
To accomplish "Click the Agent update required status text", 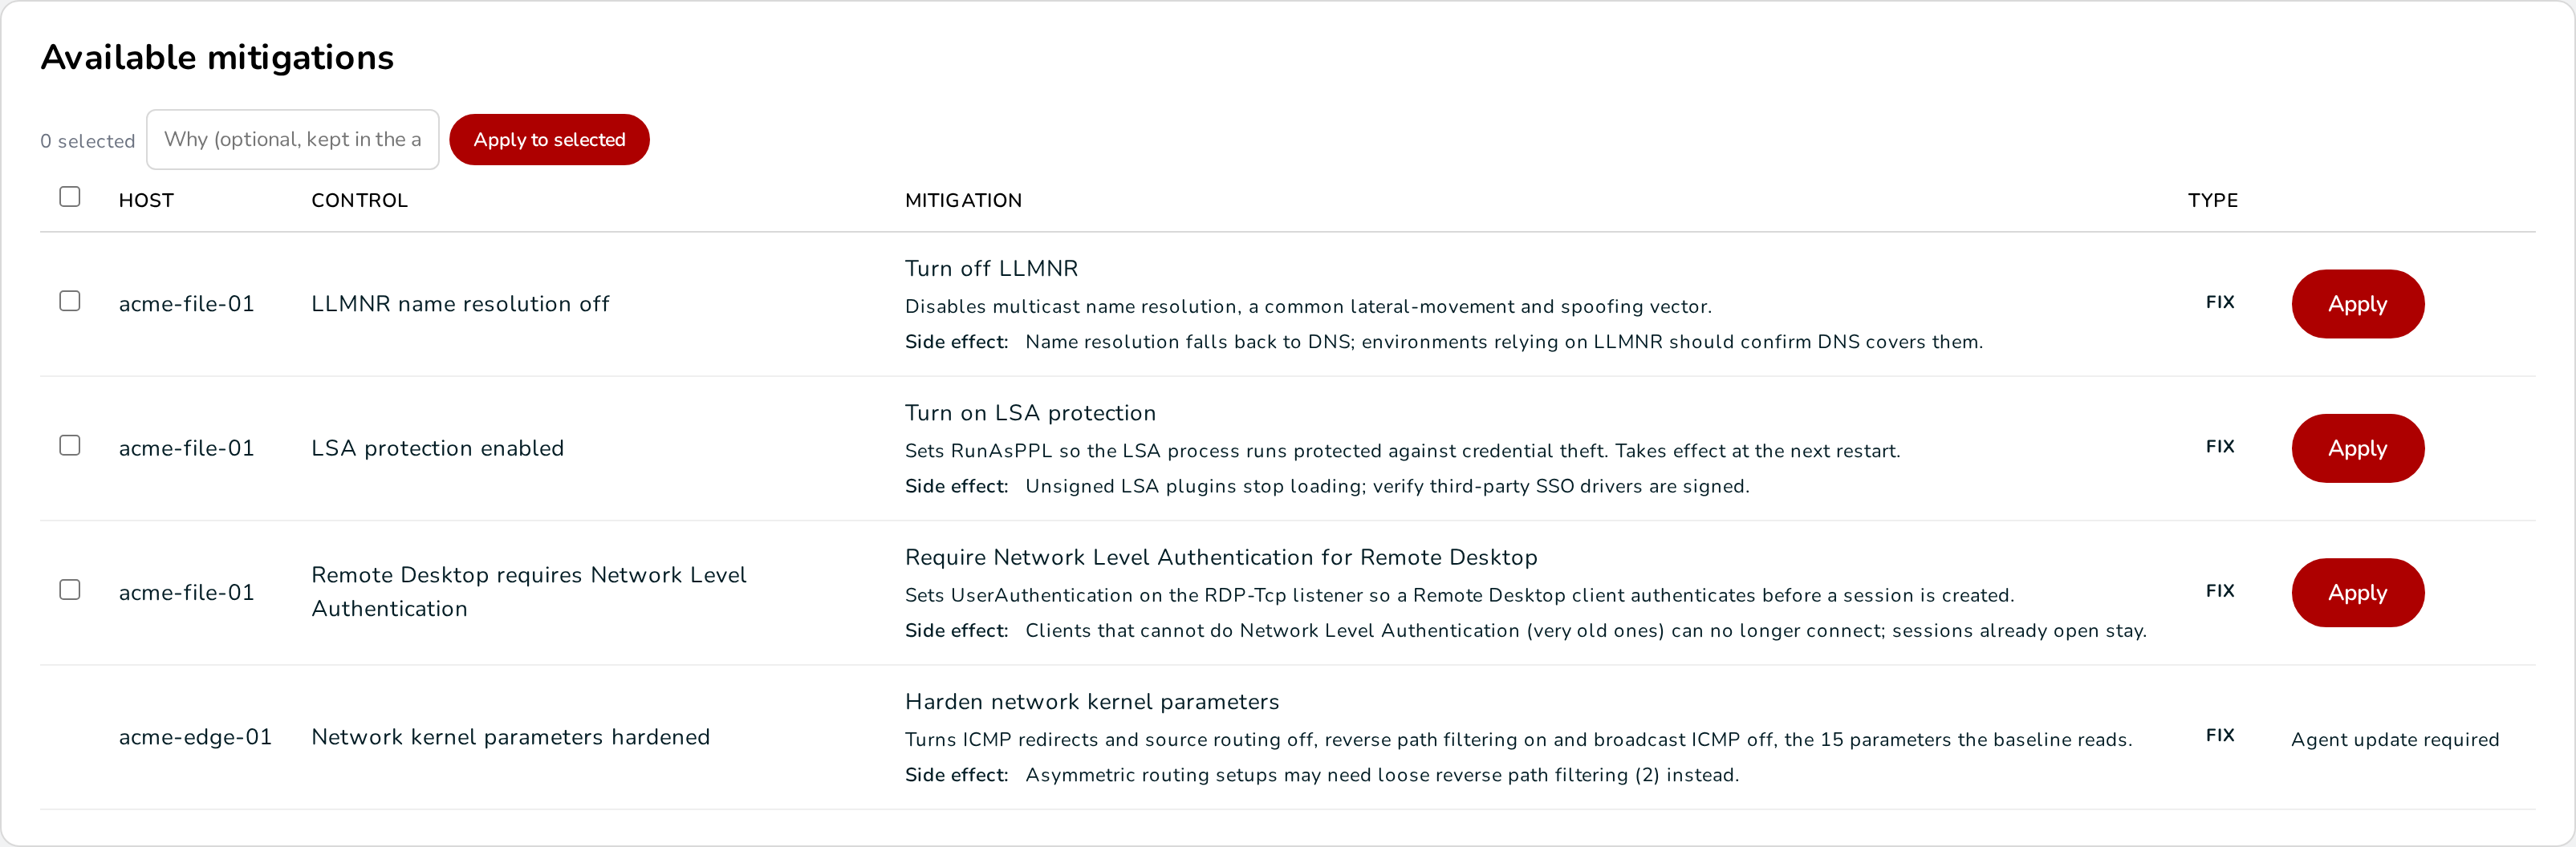I will pos(2395,740).
